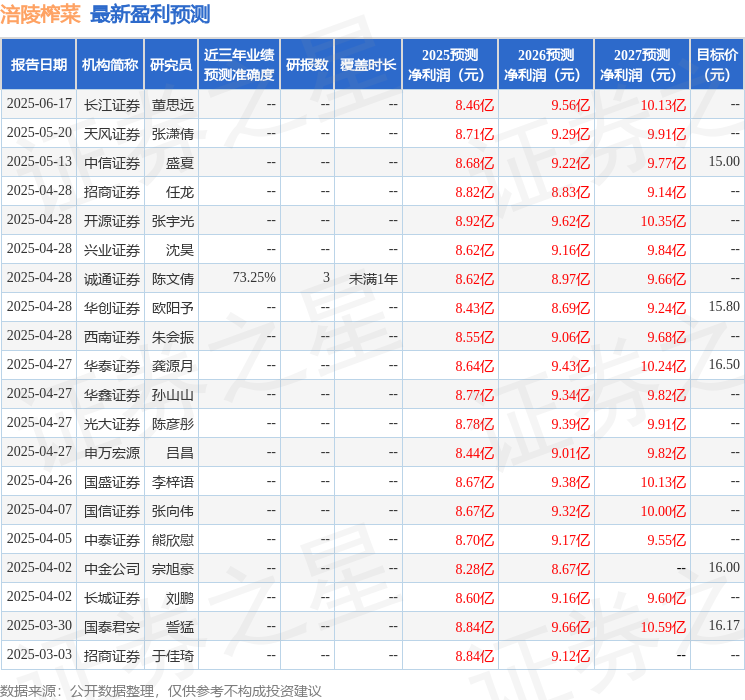This screenshot has width=745, height=700.
Task: Select the 华鑫证券 institution cell
Action: coord(112,395)
